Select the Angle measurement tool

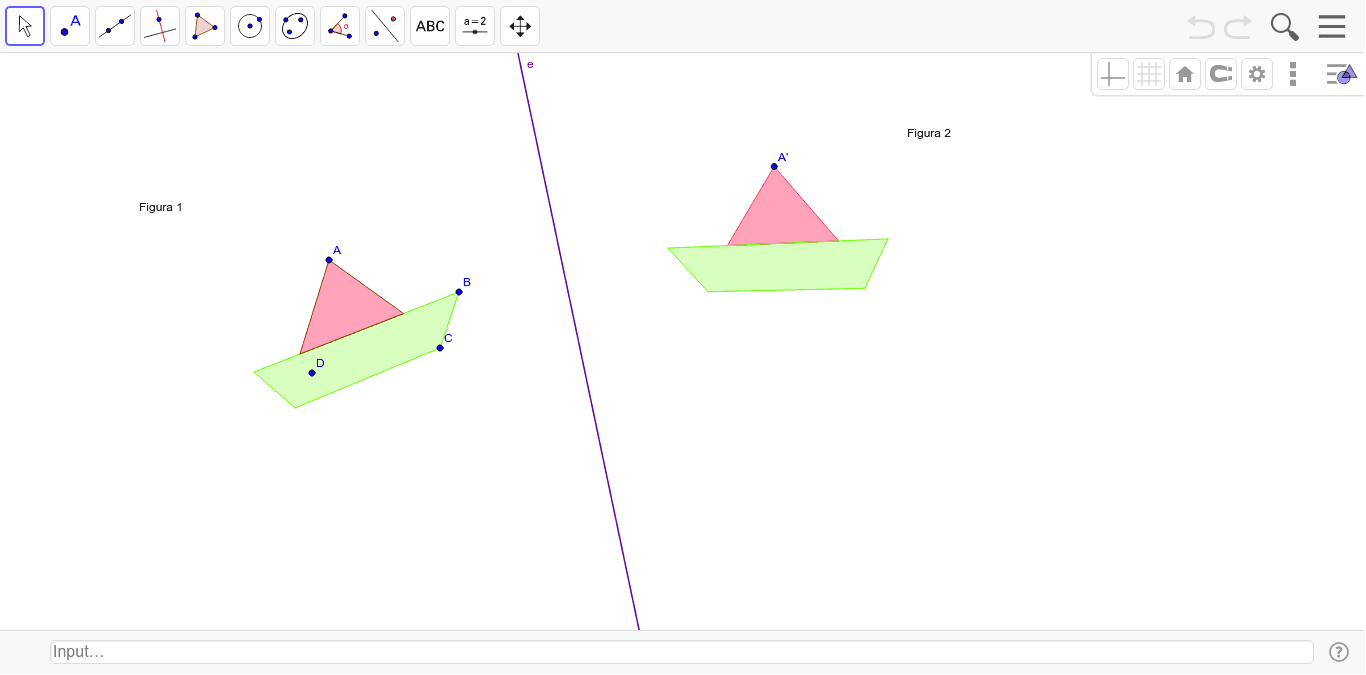340,26
